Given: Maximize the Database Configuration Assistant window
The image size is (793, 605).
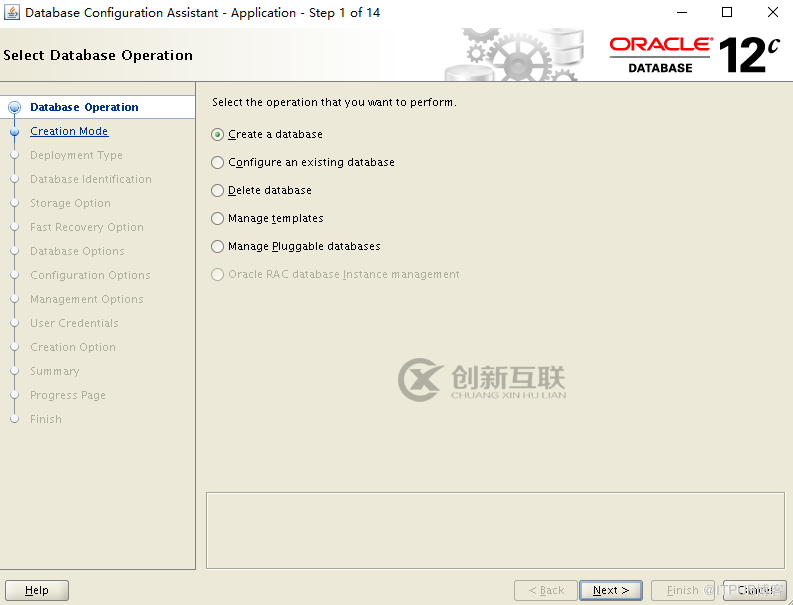Looking at the screenshot, I should [x=727, y=12].
